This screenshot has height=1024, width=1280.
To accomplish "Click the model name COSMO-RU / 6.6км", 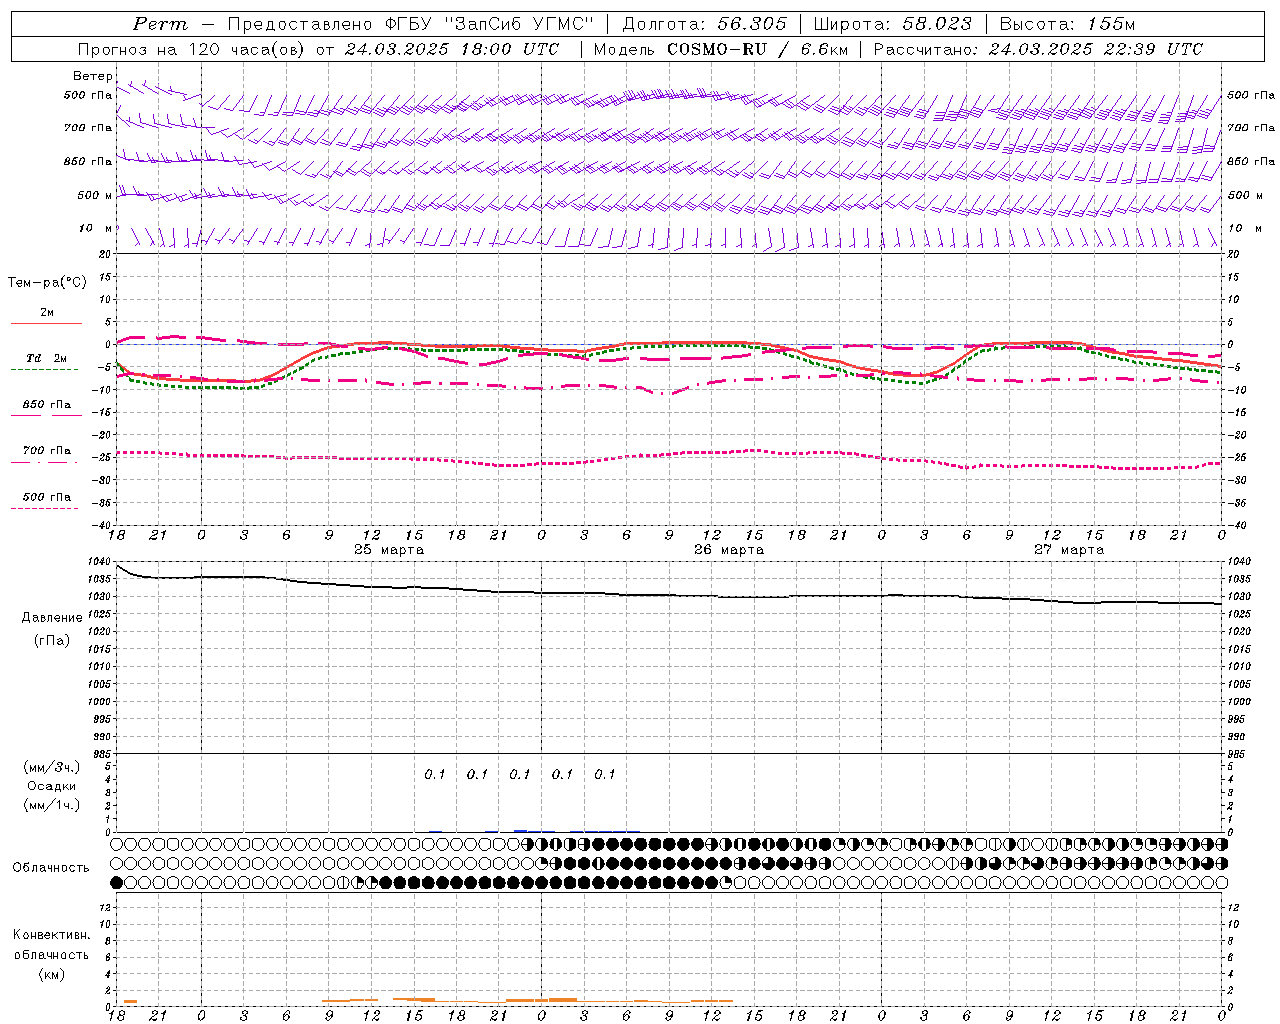I will pyautogui.click(x=757, y=49).
